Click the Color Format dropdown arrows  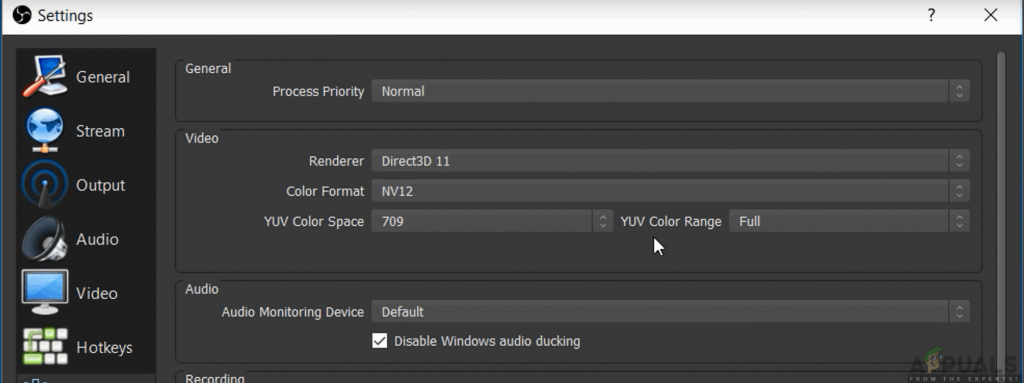959,191
